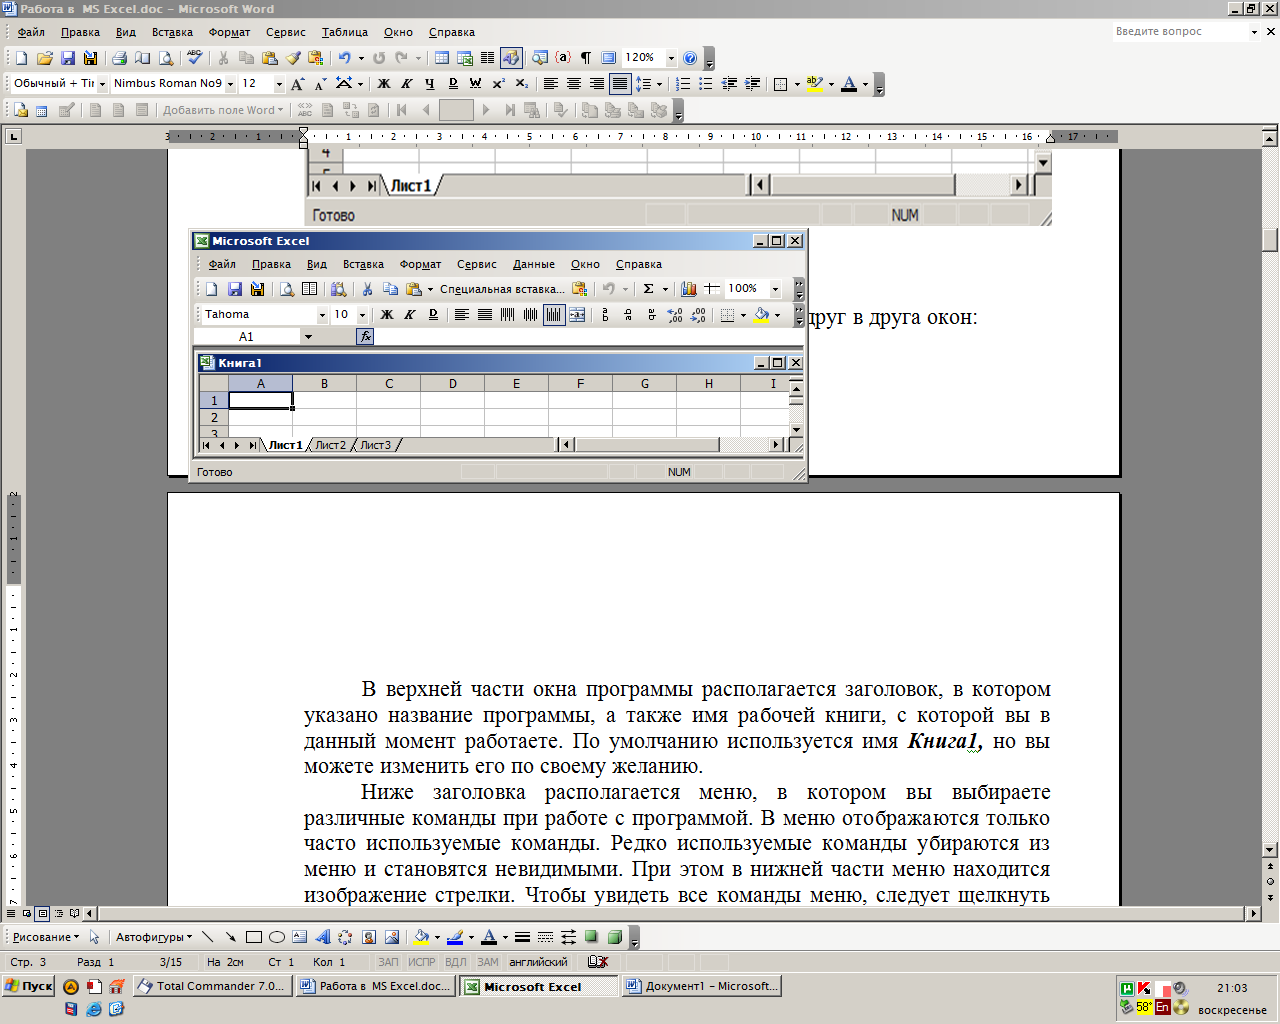
Task: Toggle italic К in Word formatting toolbar
Action: click(x=406, y=84)
